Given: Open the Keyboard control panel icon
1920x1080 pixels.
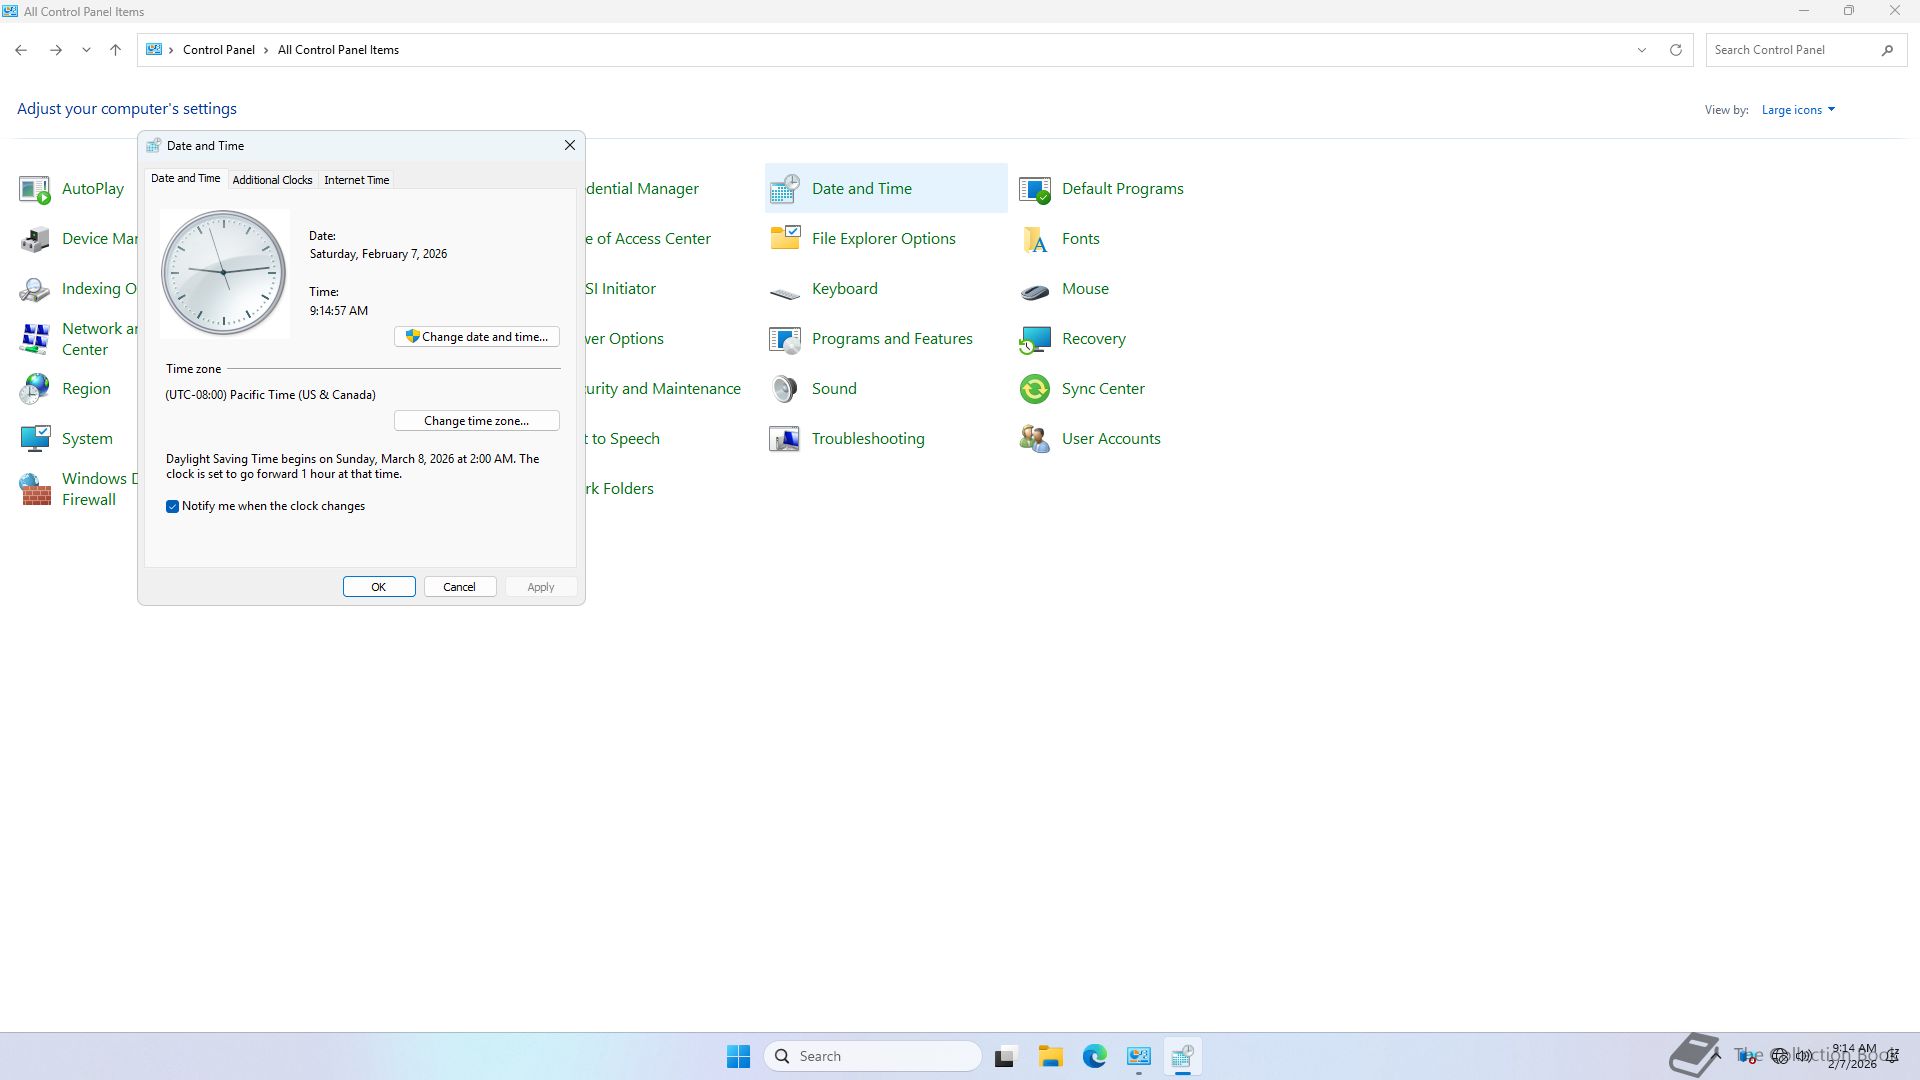Looking at the screenshot, I should pyautogui.click(x=785, y=289).
